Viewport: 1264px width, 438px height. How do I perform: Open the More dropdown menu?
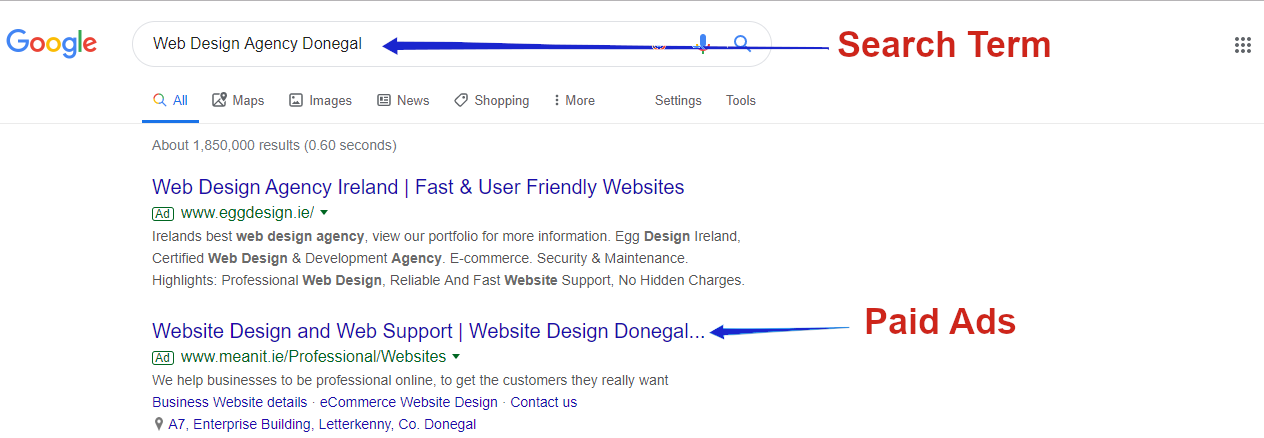[x=574, y=100]
